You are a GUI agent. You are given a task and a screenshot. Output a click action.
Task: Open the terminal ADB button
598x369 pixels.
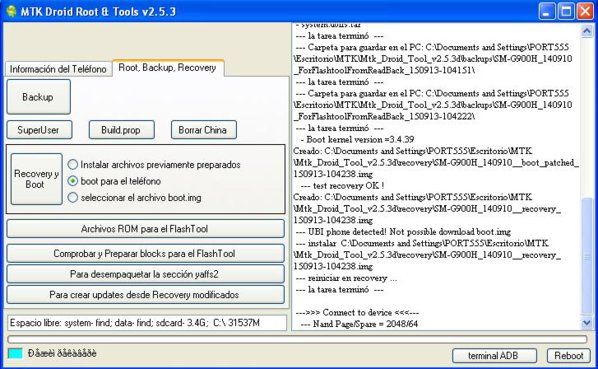(x=494, y=355)
